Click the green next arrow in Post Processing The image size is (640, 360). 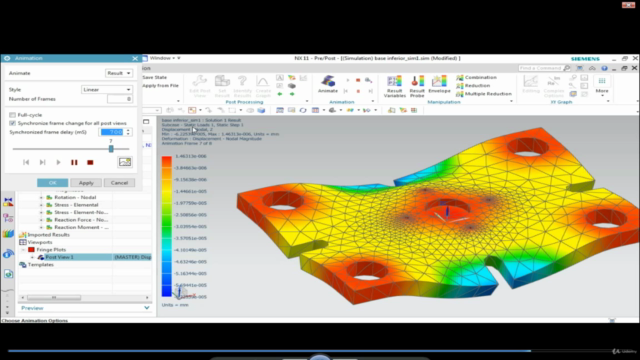coord(292,94)
